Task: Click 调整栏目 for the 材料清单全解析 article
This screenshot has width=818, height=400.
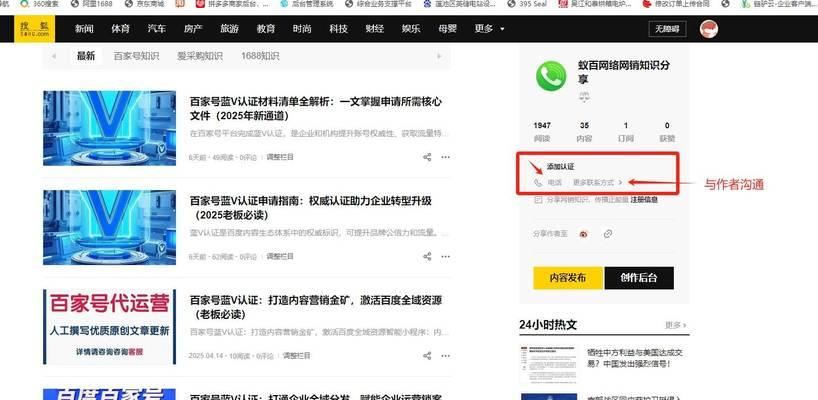Action: click(280, 157)
